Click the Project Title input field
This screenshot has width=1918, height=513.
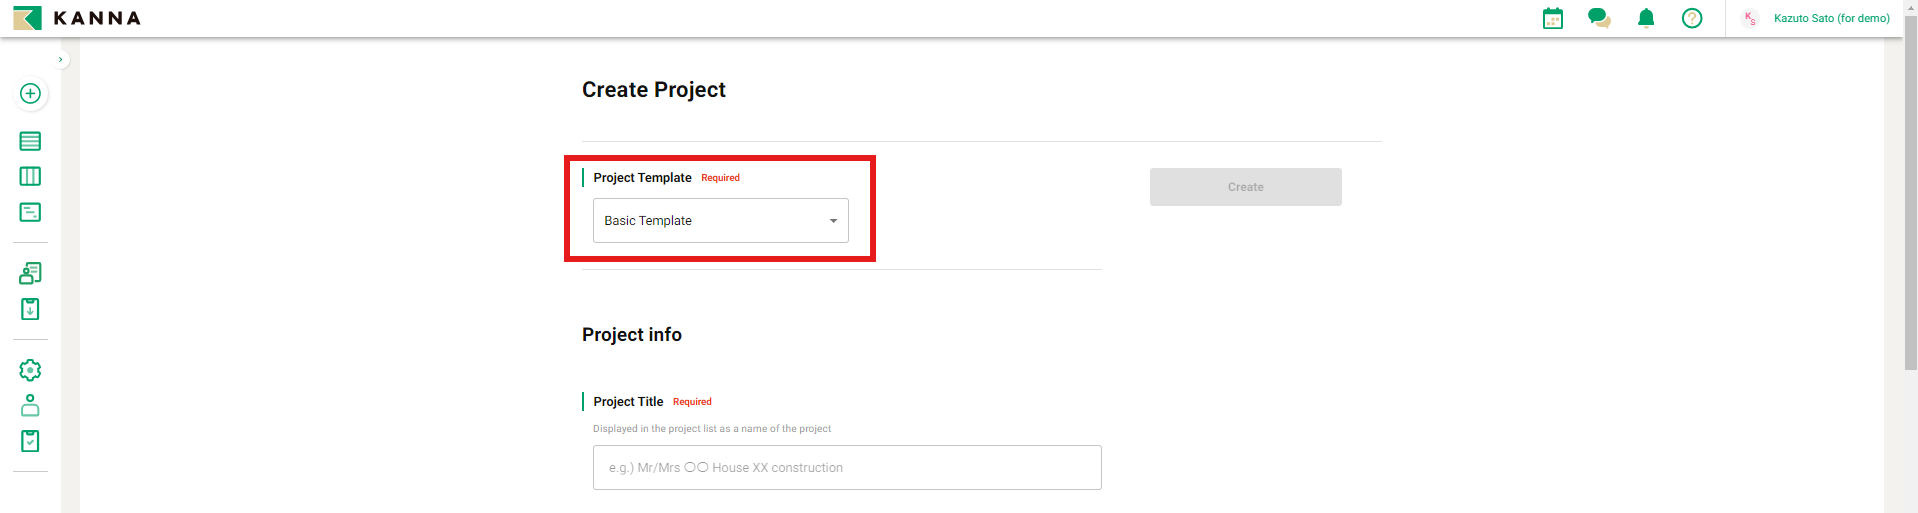847,468
